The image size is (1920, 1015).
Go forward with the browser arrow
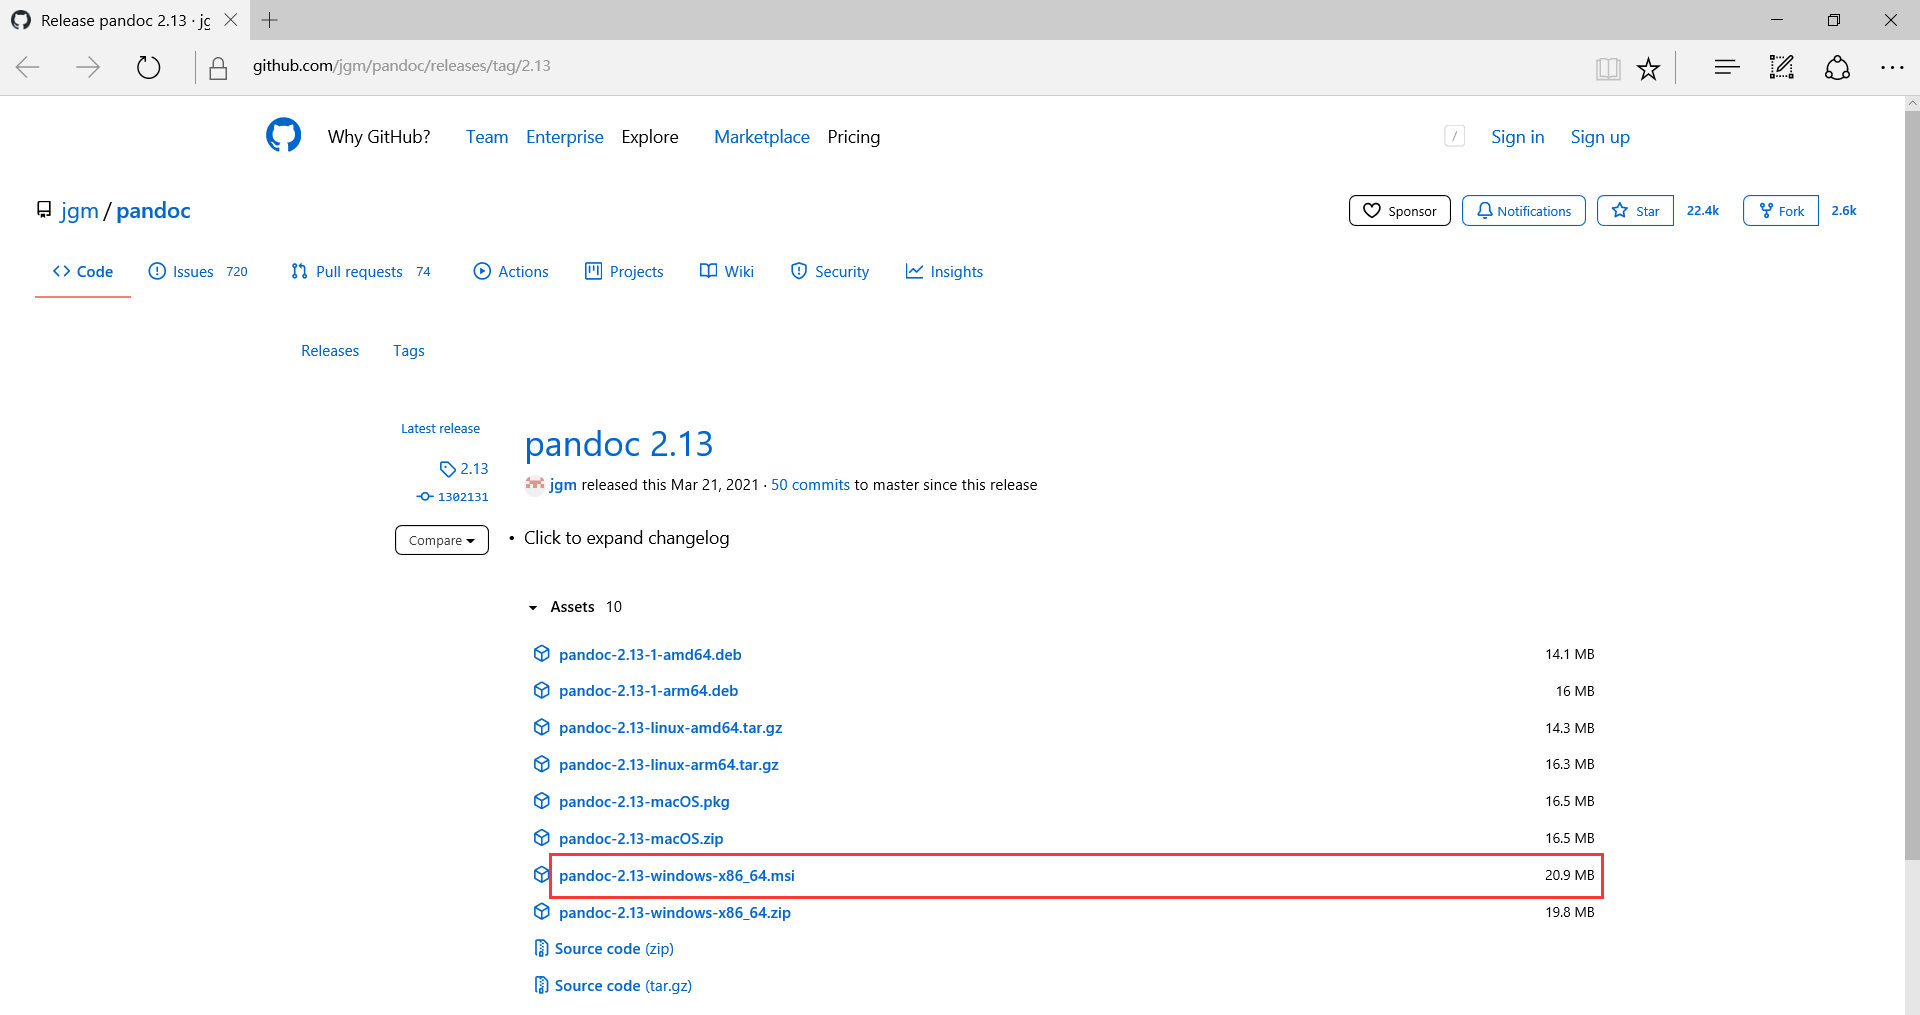pyautogui.click(x=88, y=67)
